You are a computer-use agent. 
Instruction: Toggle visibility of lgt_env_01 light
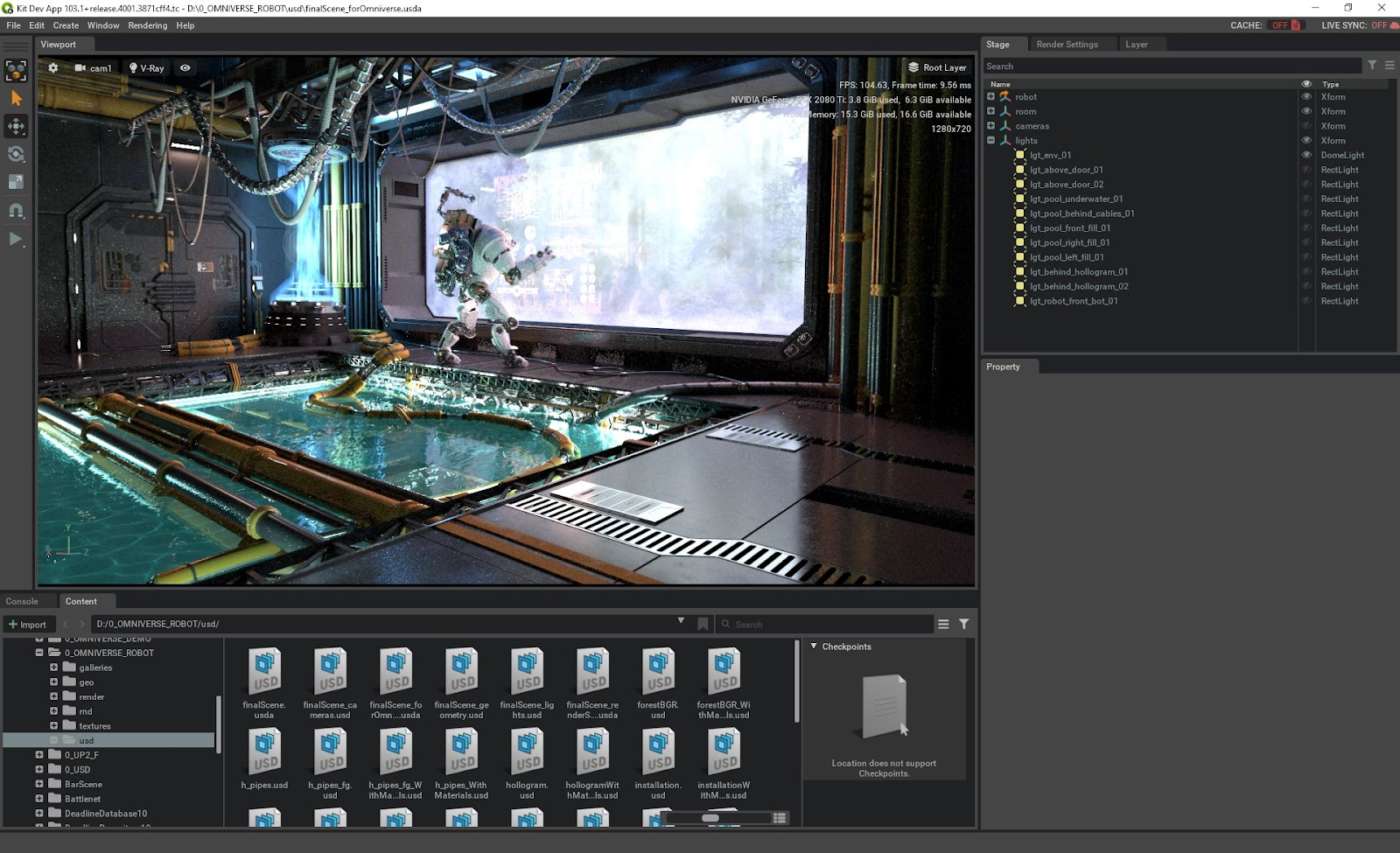[1305, 155]
